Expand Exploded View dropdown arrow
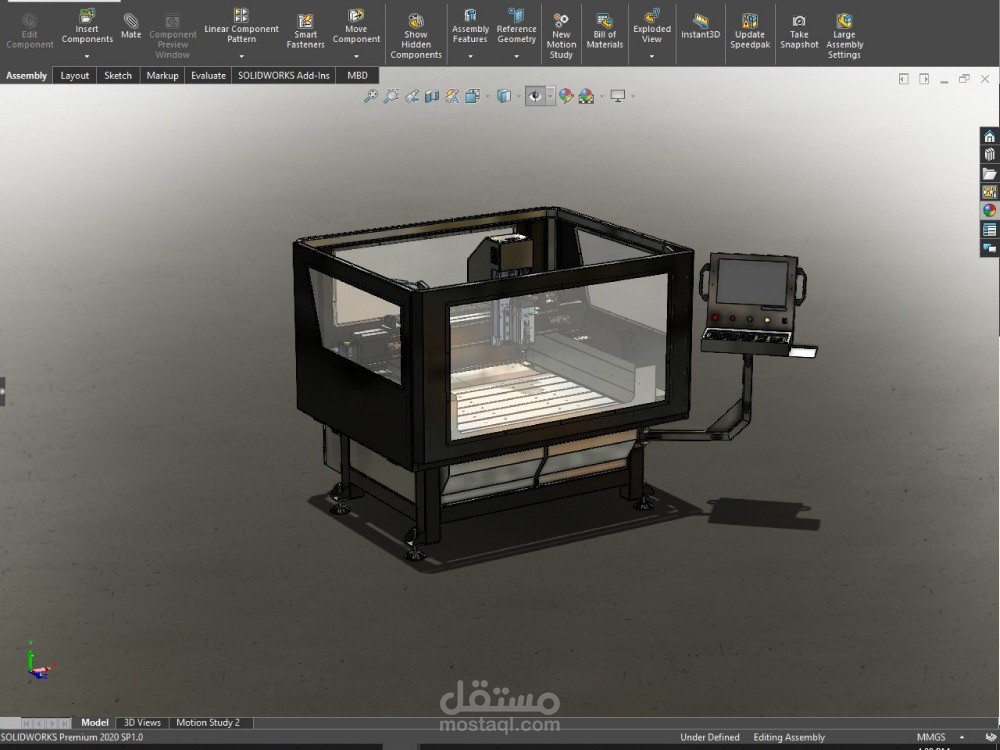The image size is (1000, 750). [x=652, y=56]
